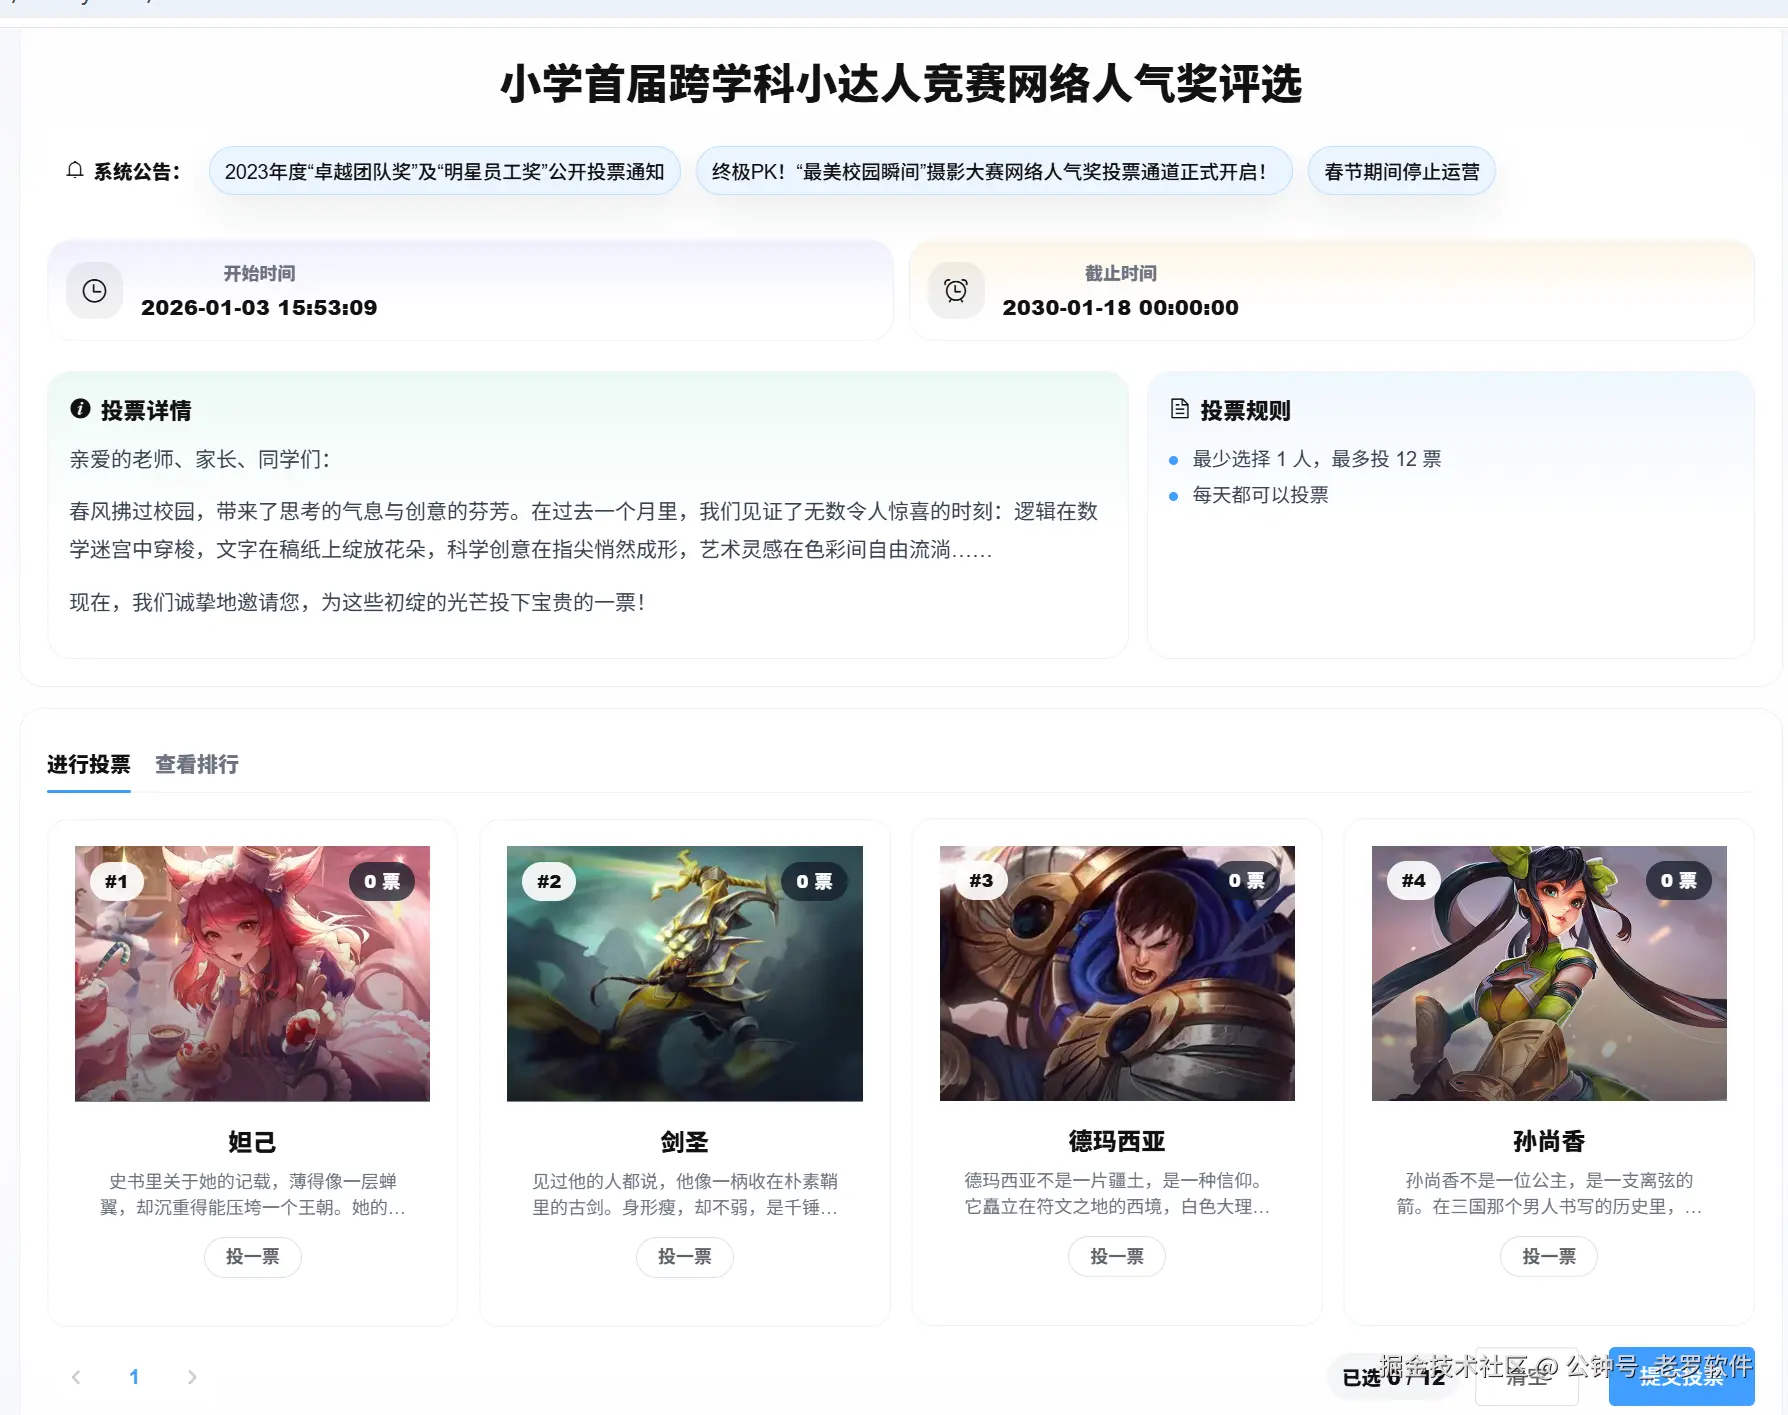Click the rule 每天都可以投票
1788x1415 pixels.
(1260, 495)
